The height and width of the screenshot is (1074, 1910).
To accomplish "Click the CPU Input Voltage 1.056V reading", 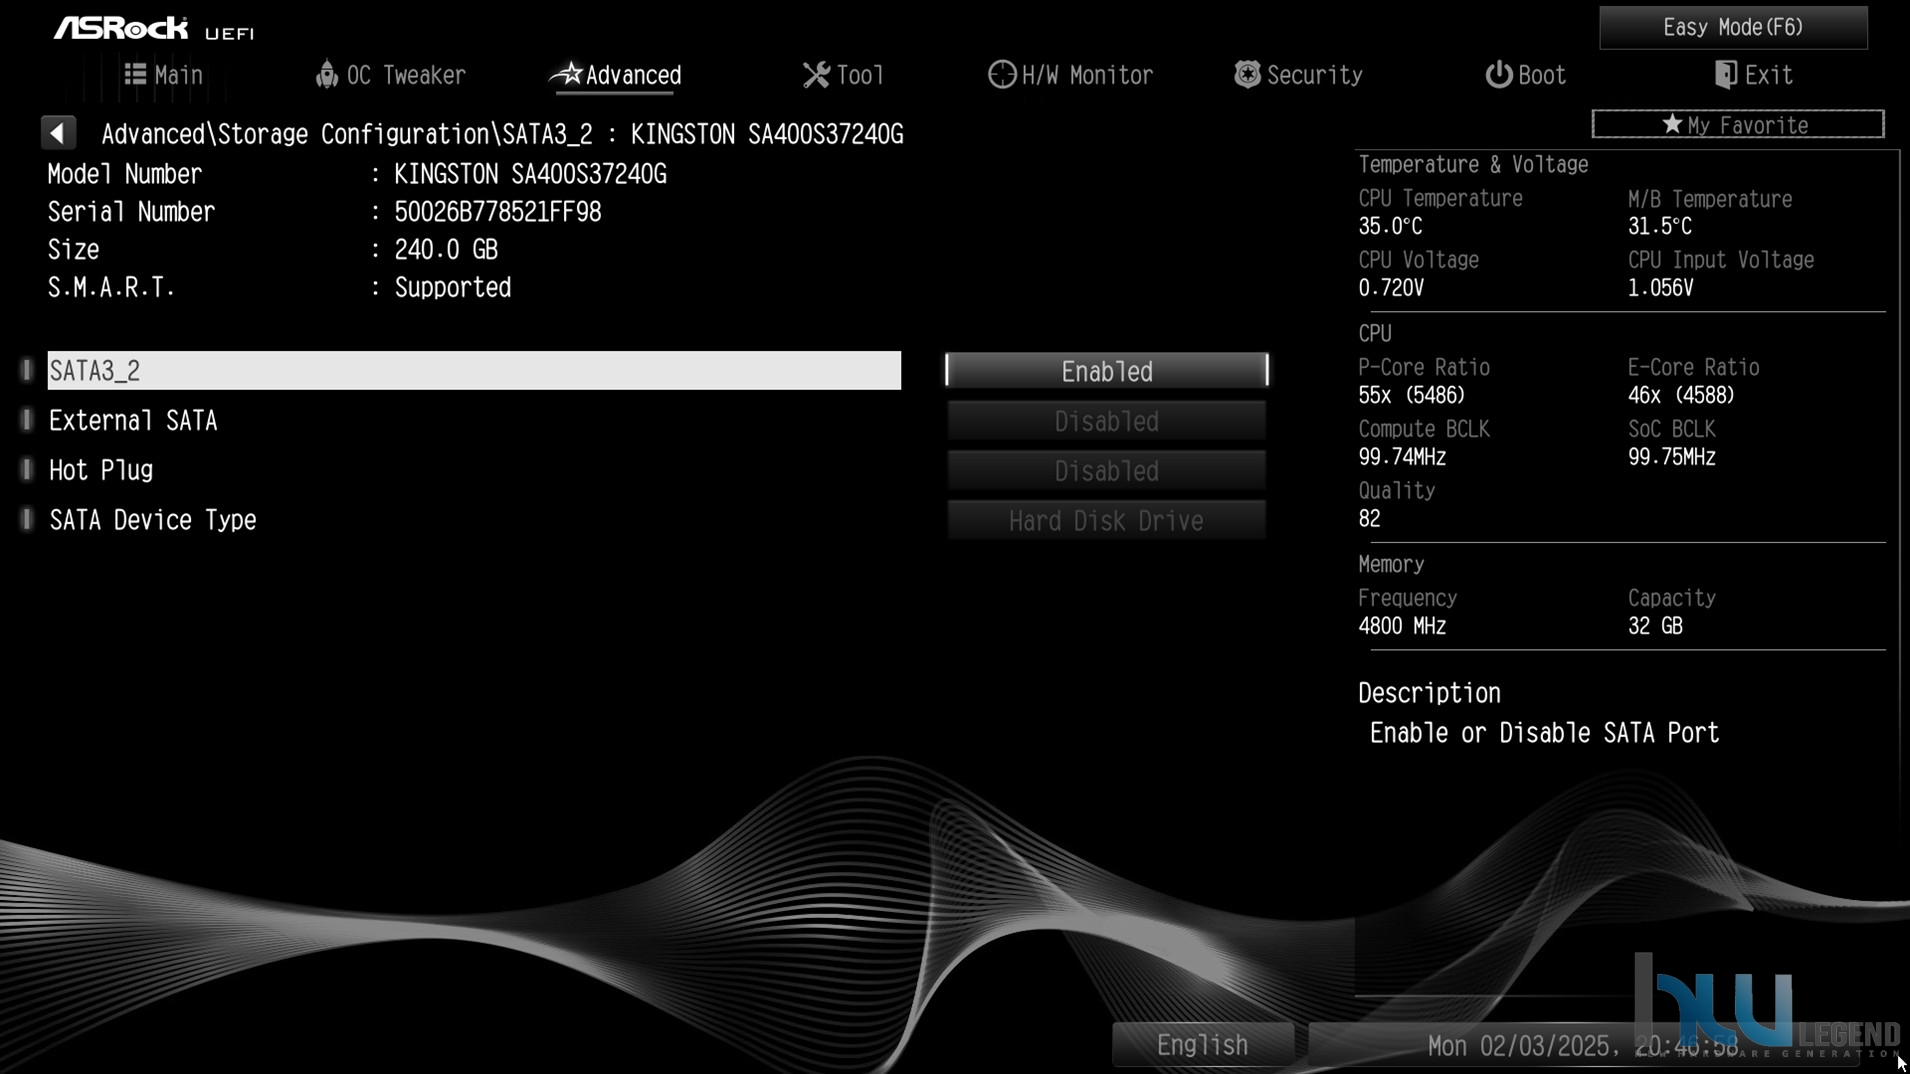I will tap(1661, 288).
